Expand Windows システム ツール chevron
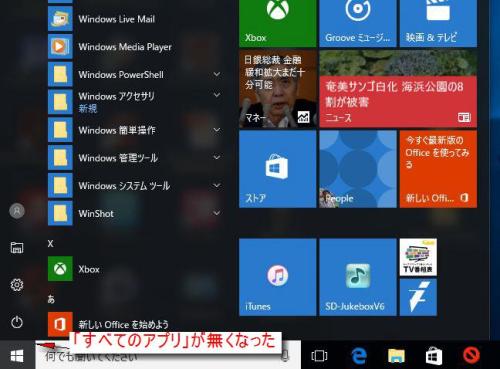The width and height of the screenshot is (500, 369). point(217,185)
